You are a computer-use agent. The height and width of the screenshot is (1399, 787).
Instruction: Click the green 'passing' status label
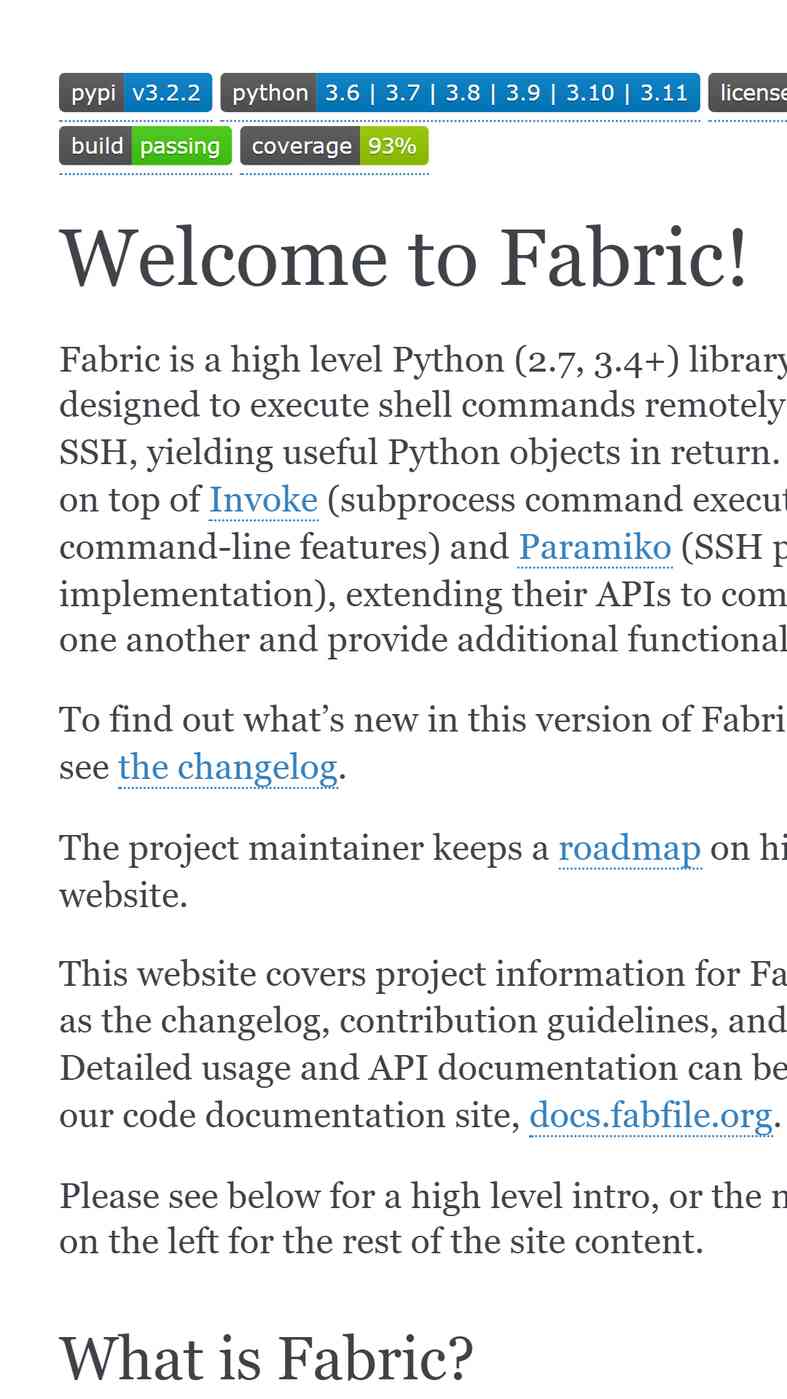(x=181, y=146)
